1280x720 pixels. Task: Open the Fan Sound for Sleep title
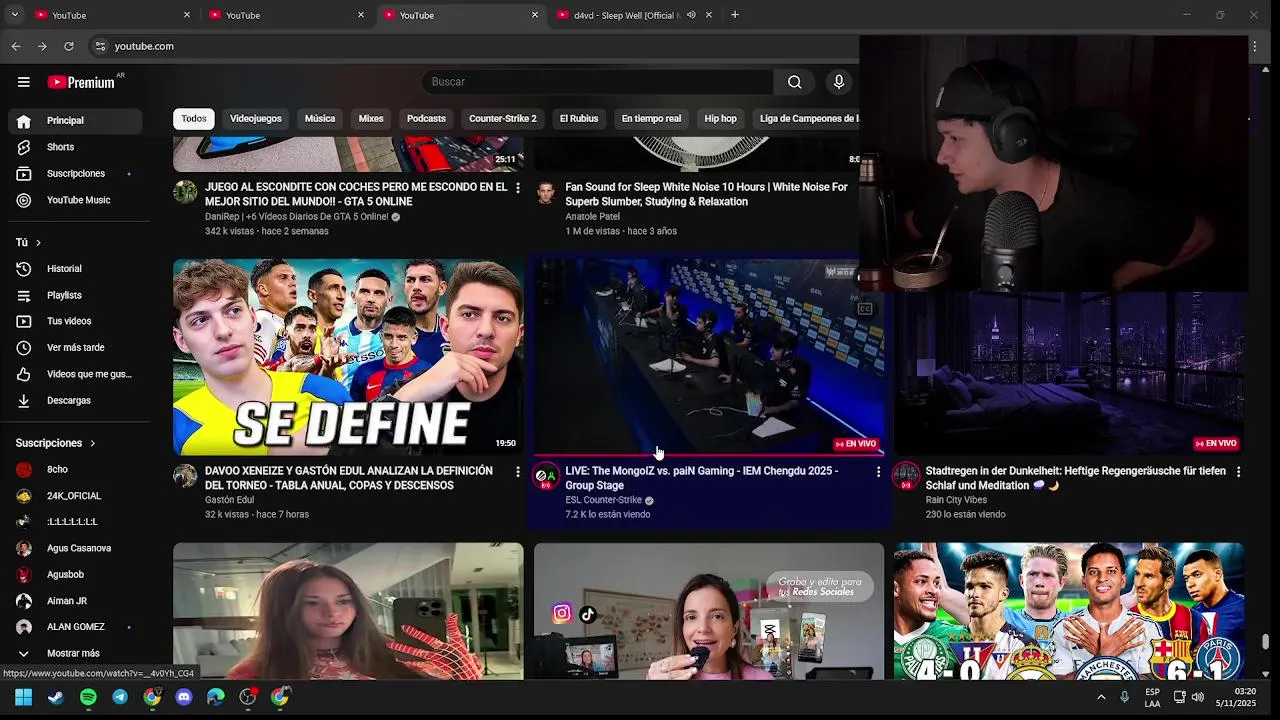point(706,194)
